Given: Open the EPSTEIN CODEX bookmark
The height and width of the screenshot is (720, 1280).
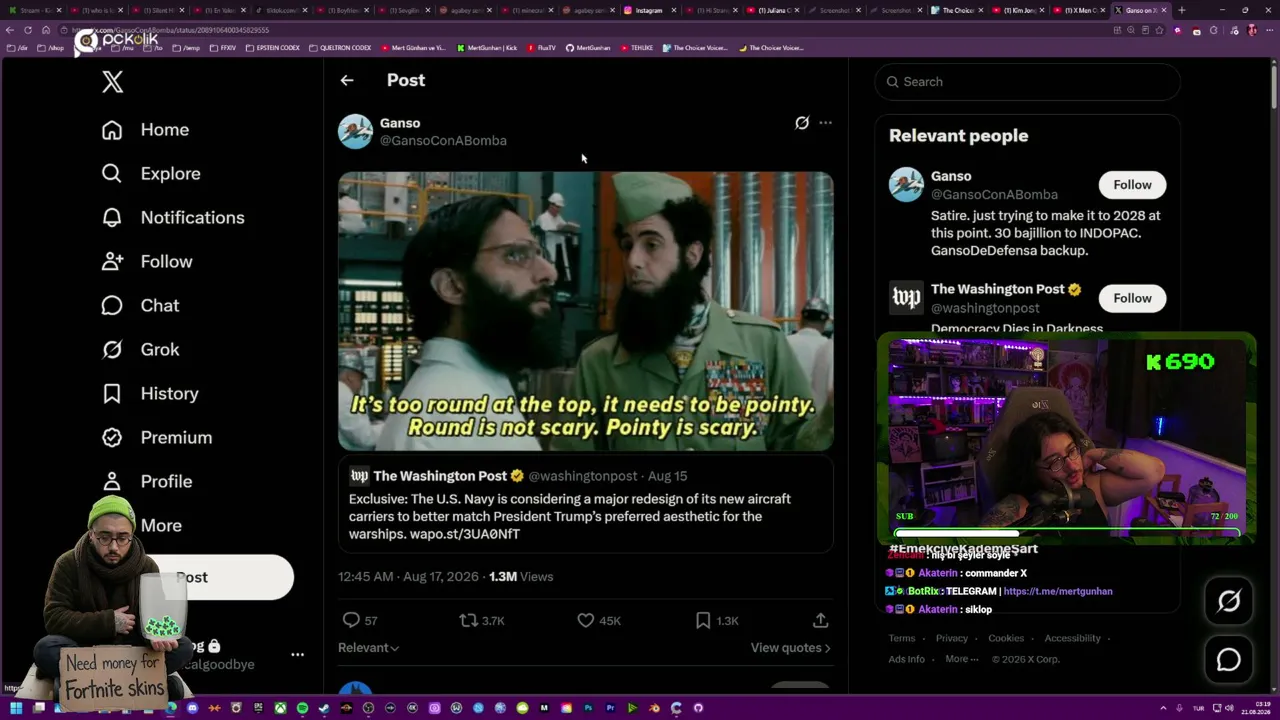Looking at the screenshot, I should 272,48.
